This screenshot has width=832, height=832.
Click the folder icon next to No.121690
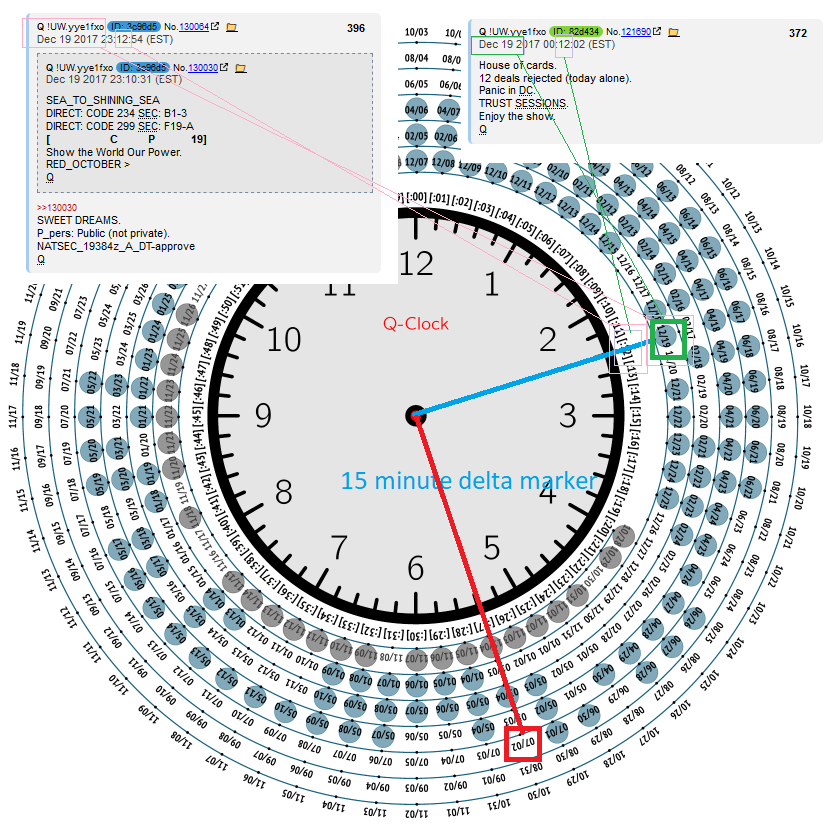coord(674,32)
